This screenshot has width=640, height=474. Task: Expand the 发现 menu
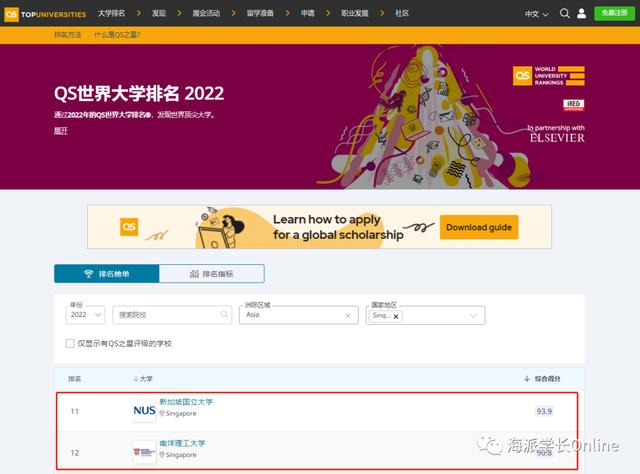pos(159,13)
